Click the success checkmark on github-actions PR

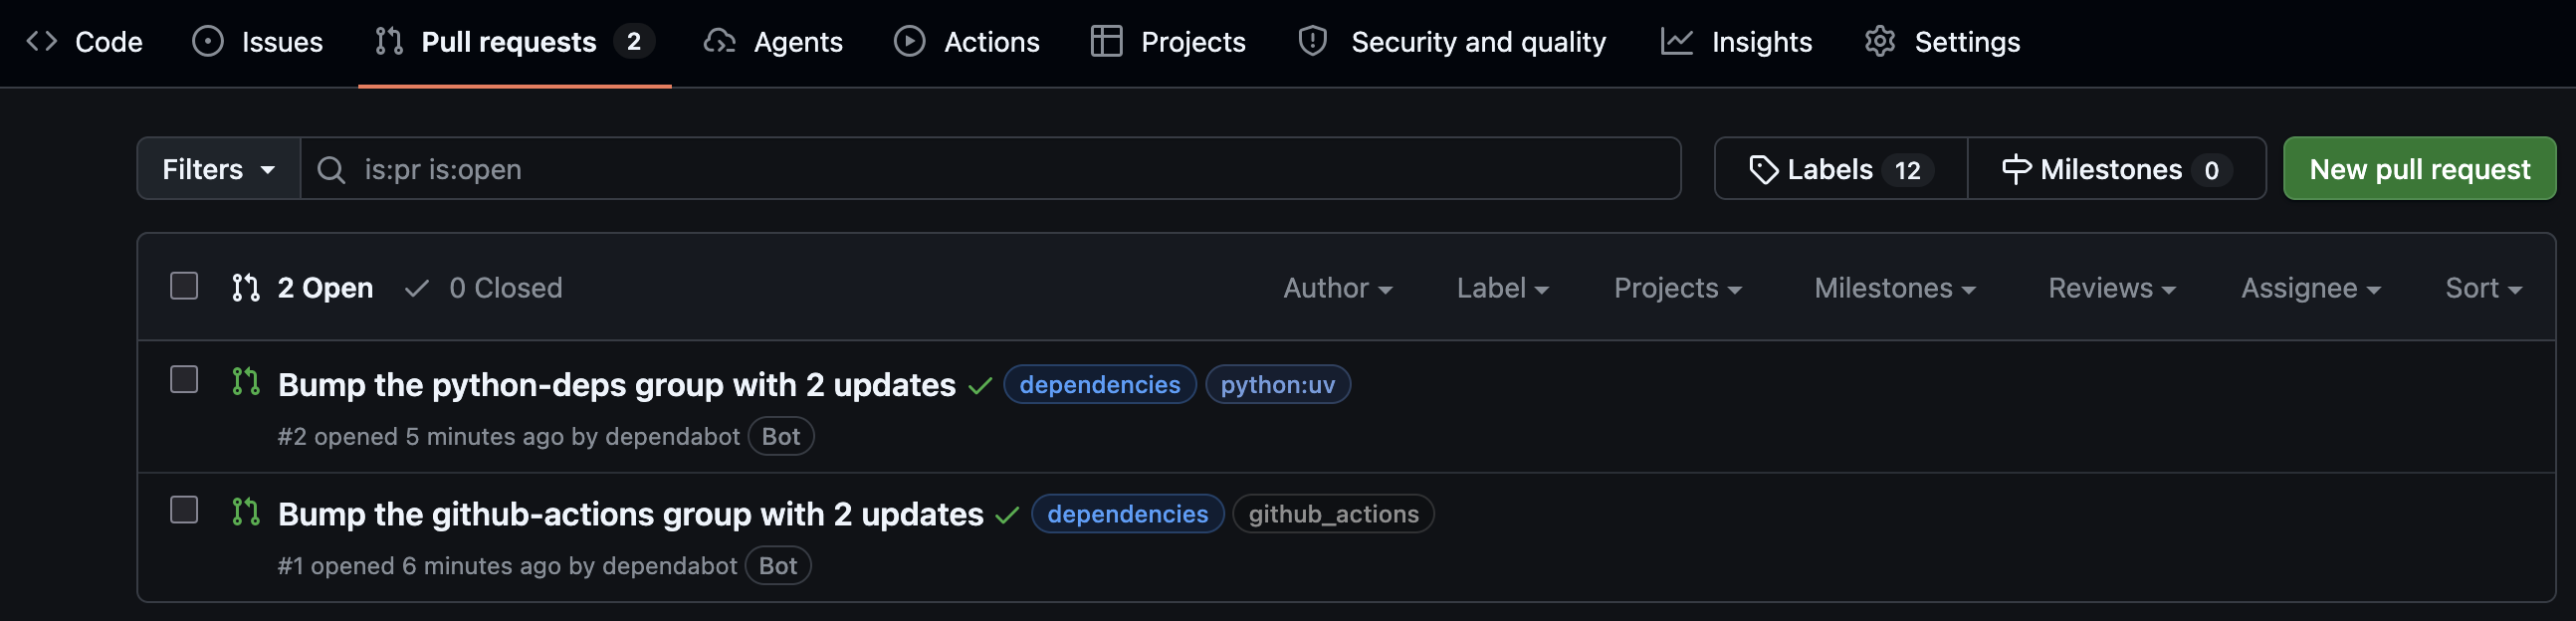[1008, 515]
